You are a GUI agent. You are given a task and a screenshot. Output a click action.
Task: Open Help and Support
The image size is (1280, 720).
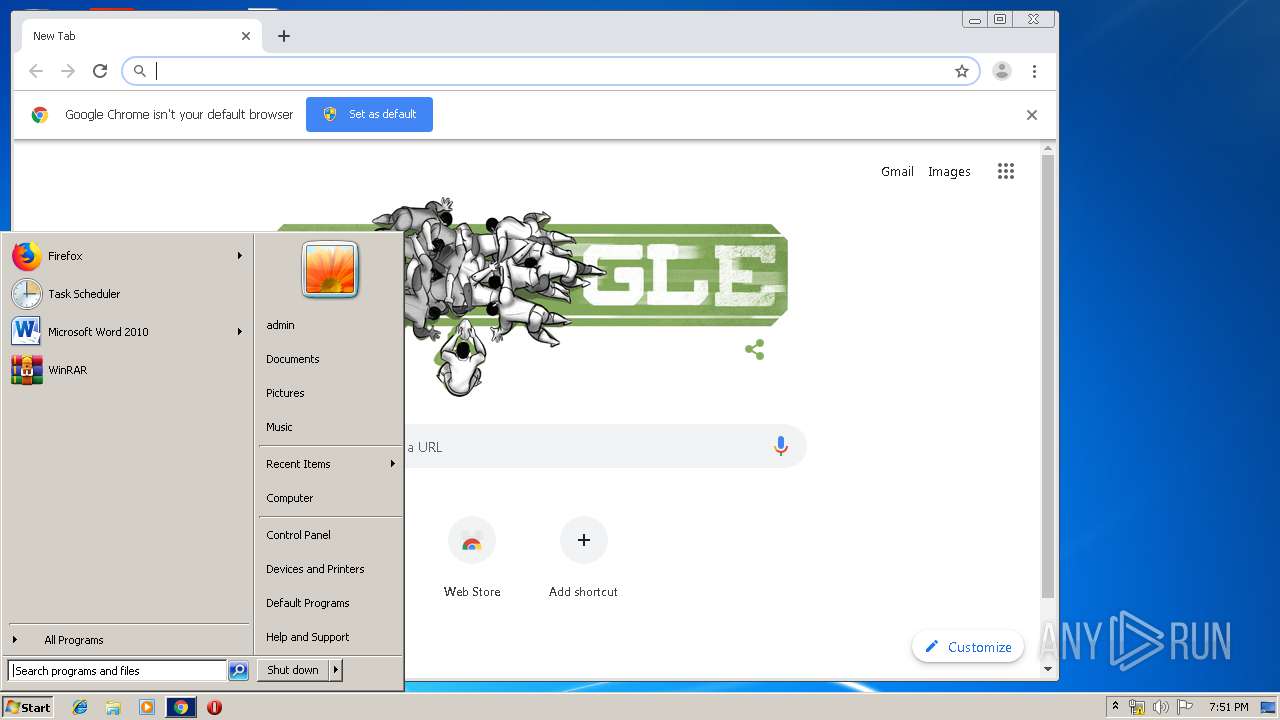click(308, 637)
